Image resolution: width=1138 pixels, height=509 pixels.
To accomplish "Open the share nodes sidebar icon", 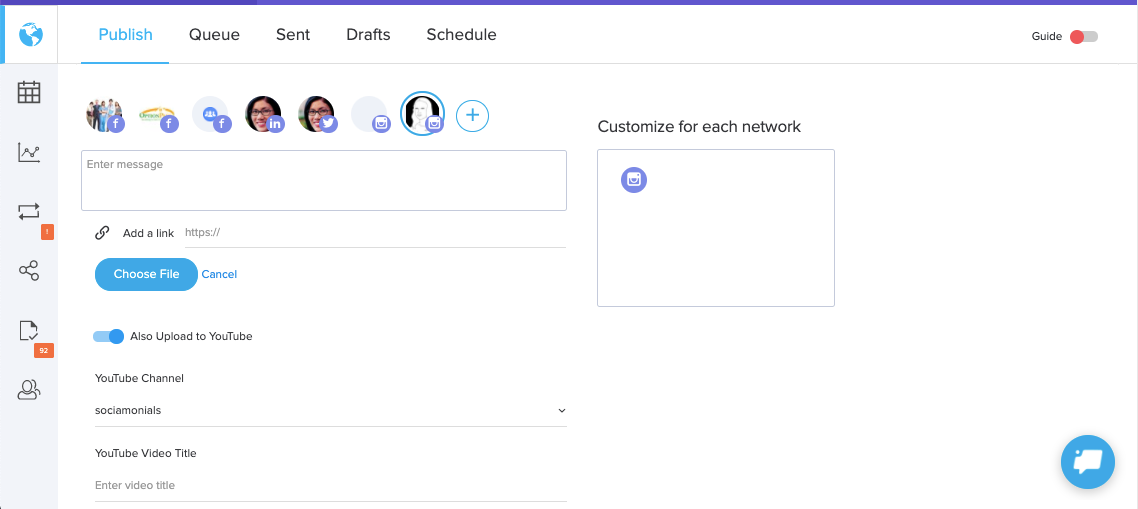I will (29, 271).
